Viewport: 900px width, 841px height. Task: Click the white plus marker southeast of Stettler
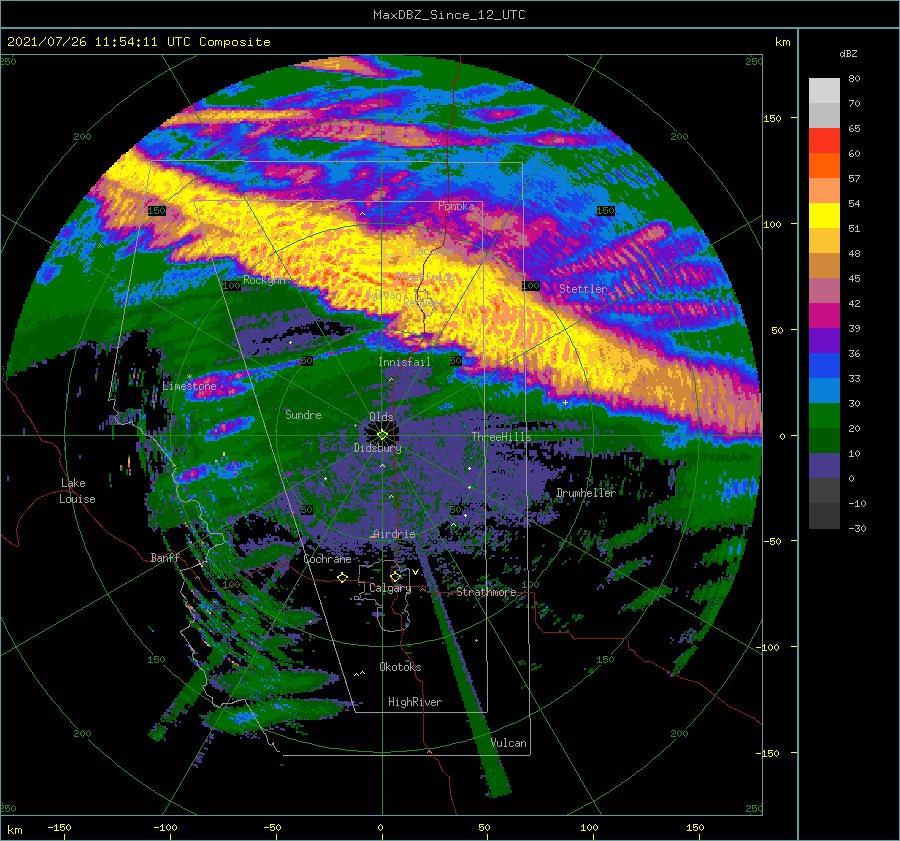[565, 402]
